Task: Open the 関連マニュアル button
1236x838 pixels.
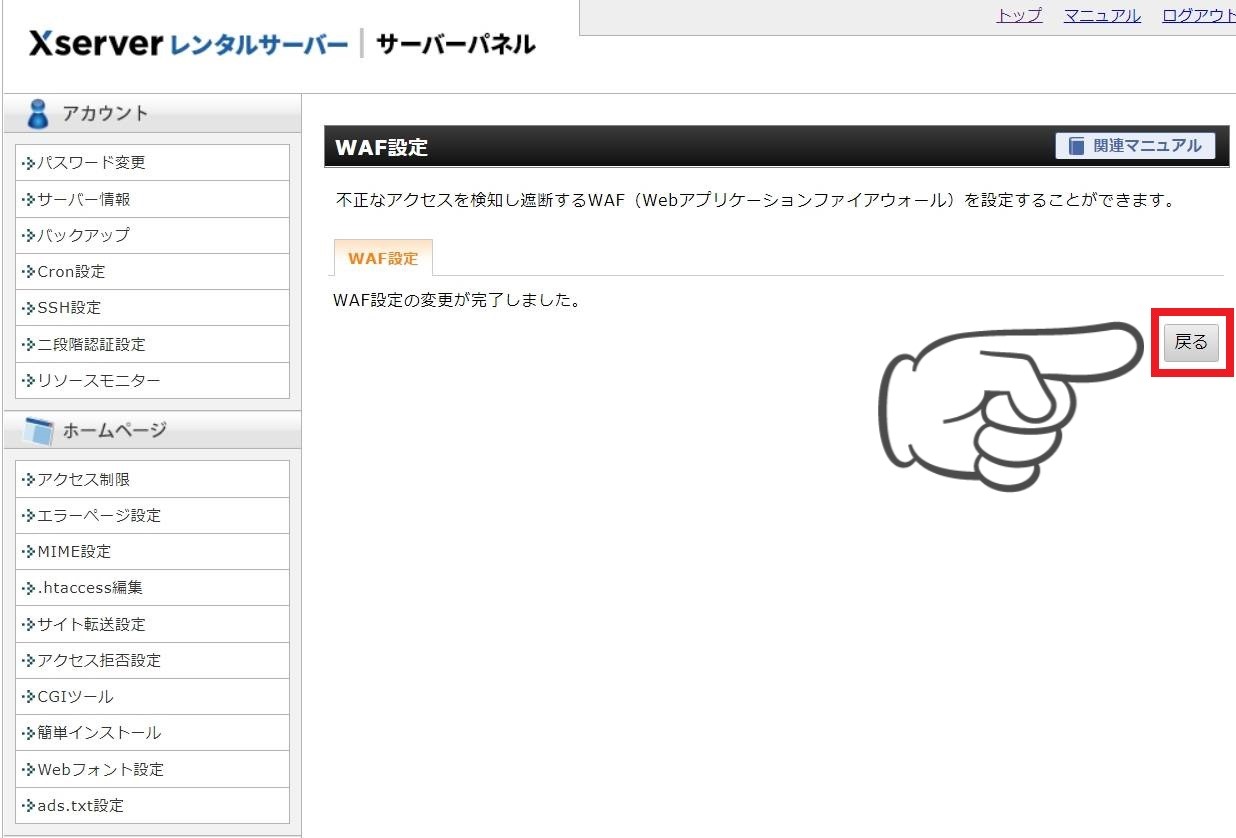Action: 1135,146
